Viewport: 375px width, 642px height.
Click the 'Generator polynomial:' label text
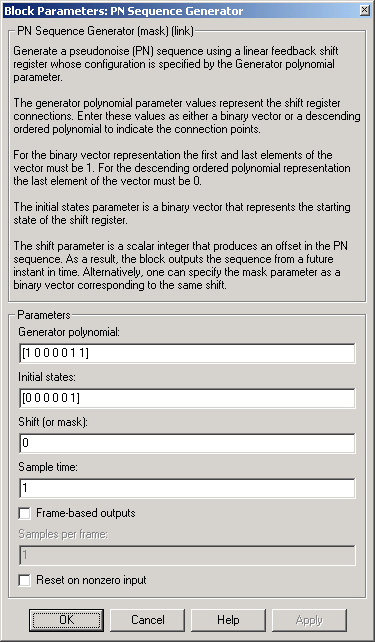(x=69, y=333)
